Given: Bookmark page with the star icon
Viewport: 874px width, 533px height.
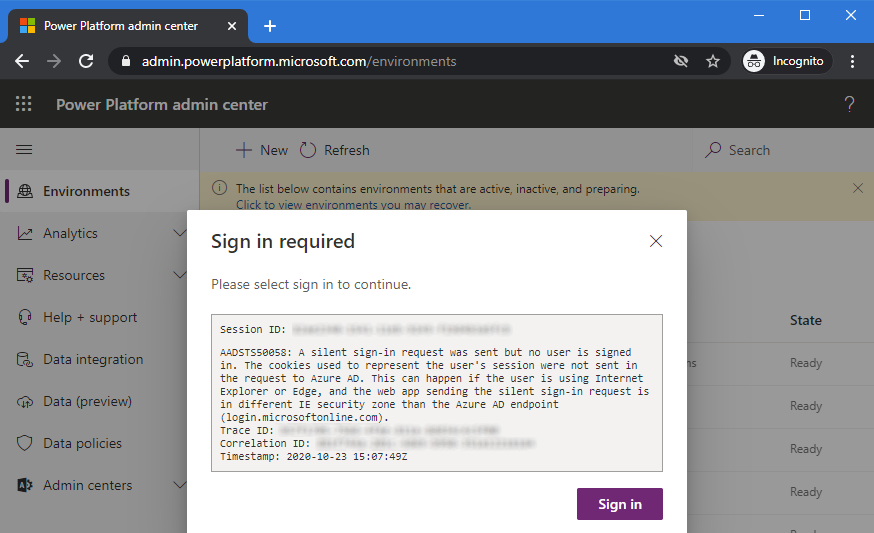Looking at the screenshot, I should click(x=713, y=61).
